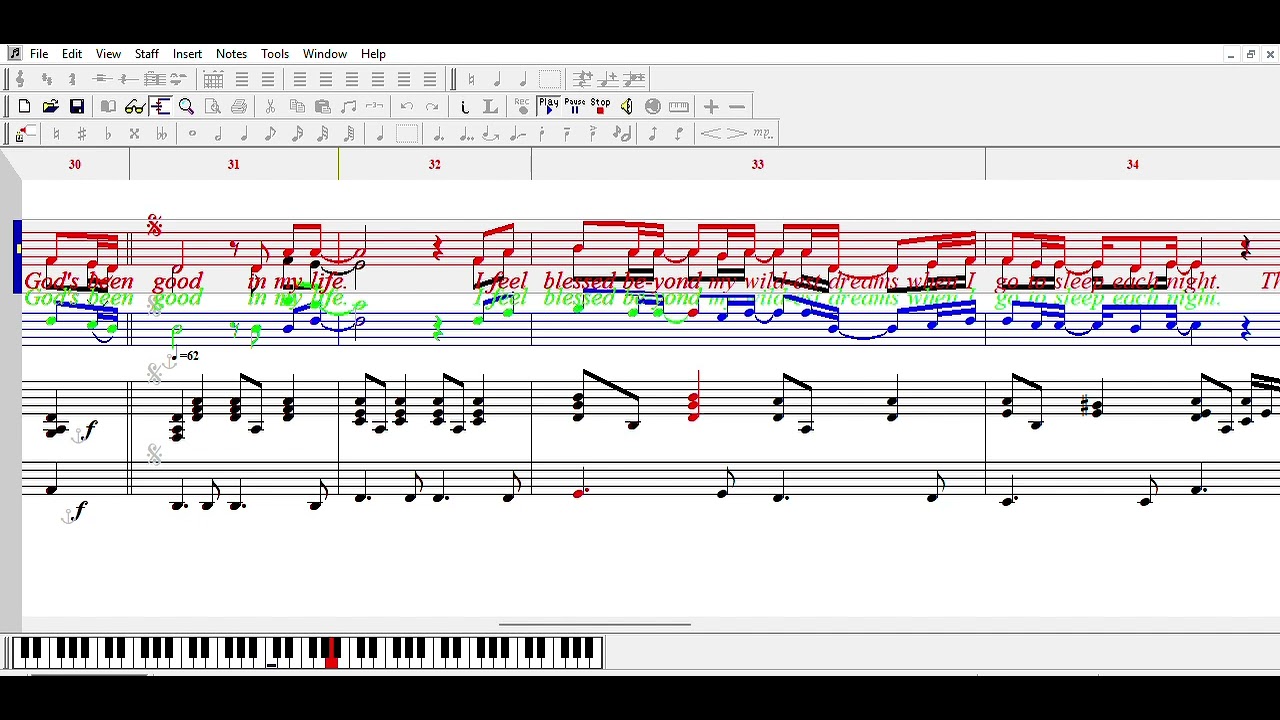Image resolution: width=1280 pixels, height=720 pixels.
Task: Open the Notes menu
Action: pos(231,54)
